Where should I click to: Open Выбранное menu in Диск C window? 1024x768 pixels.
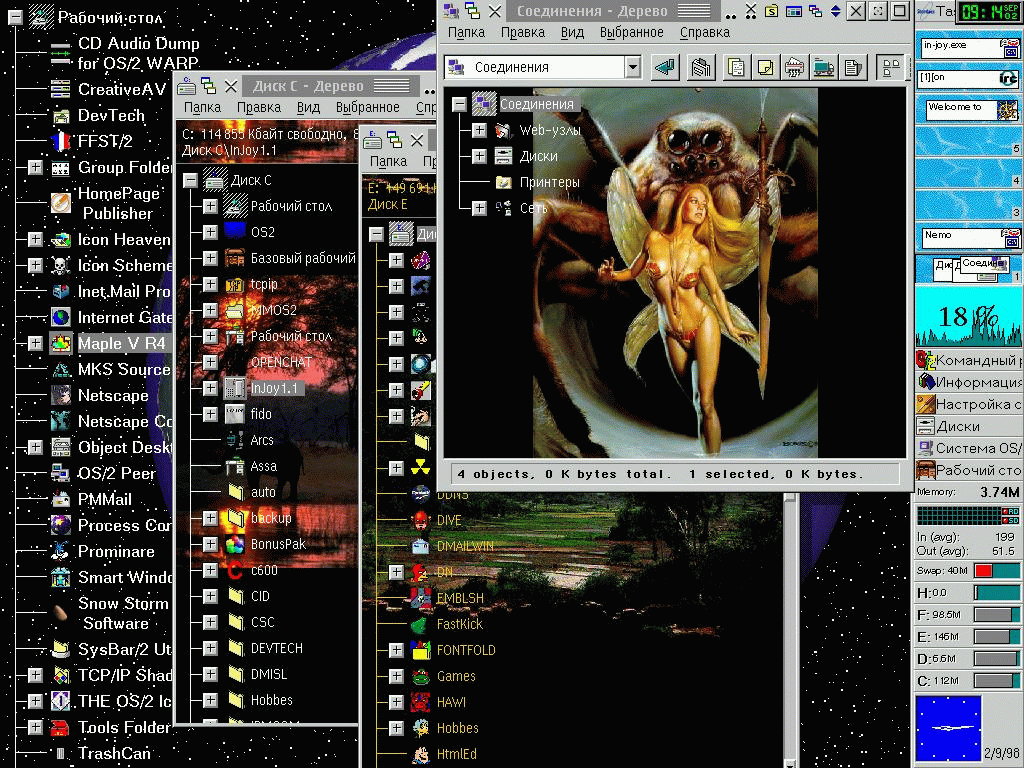[x=368, y=107]
